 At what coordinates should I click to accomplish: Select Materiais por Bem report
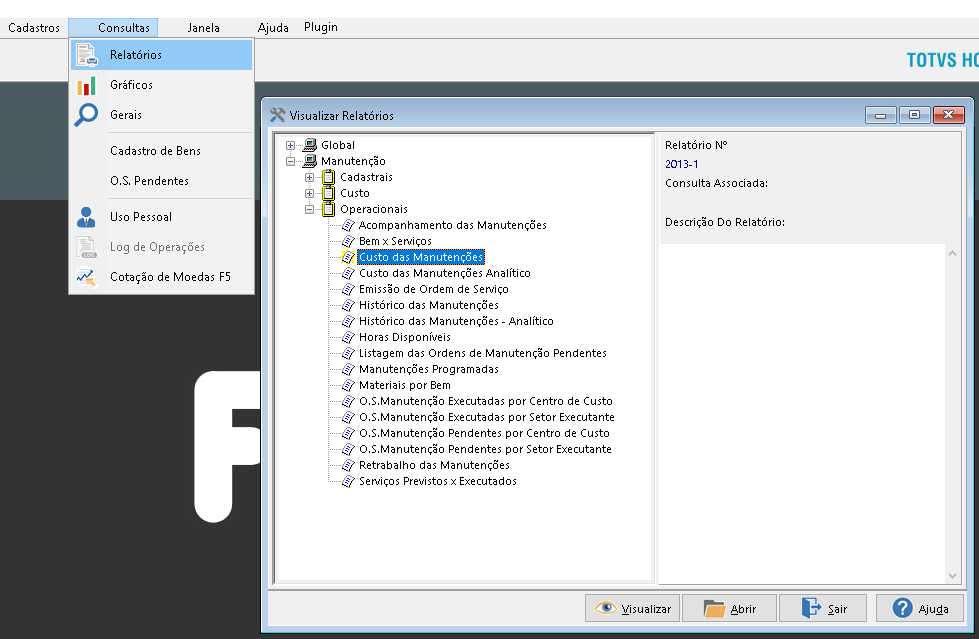404,385
